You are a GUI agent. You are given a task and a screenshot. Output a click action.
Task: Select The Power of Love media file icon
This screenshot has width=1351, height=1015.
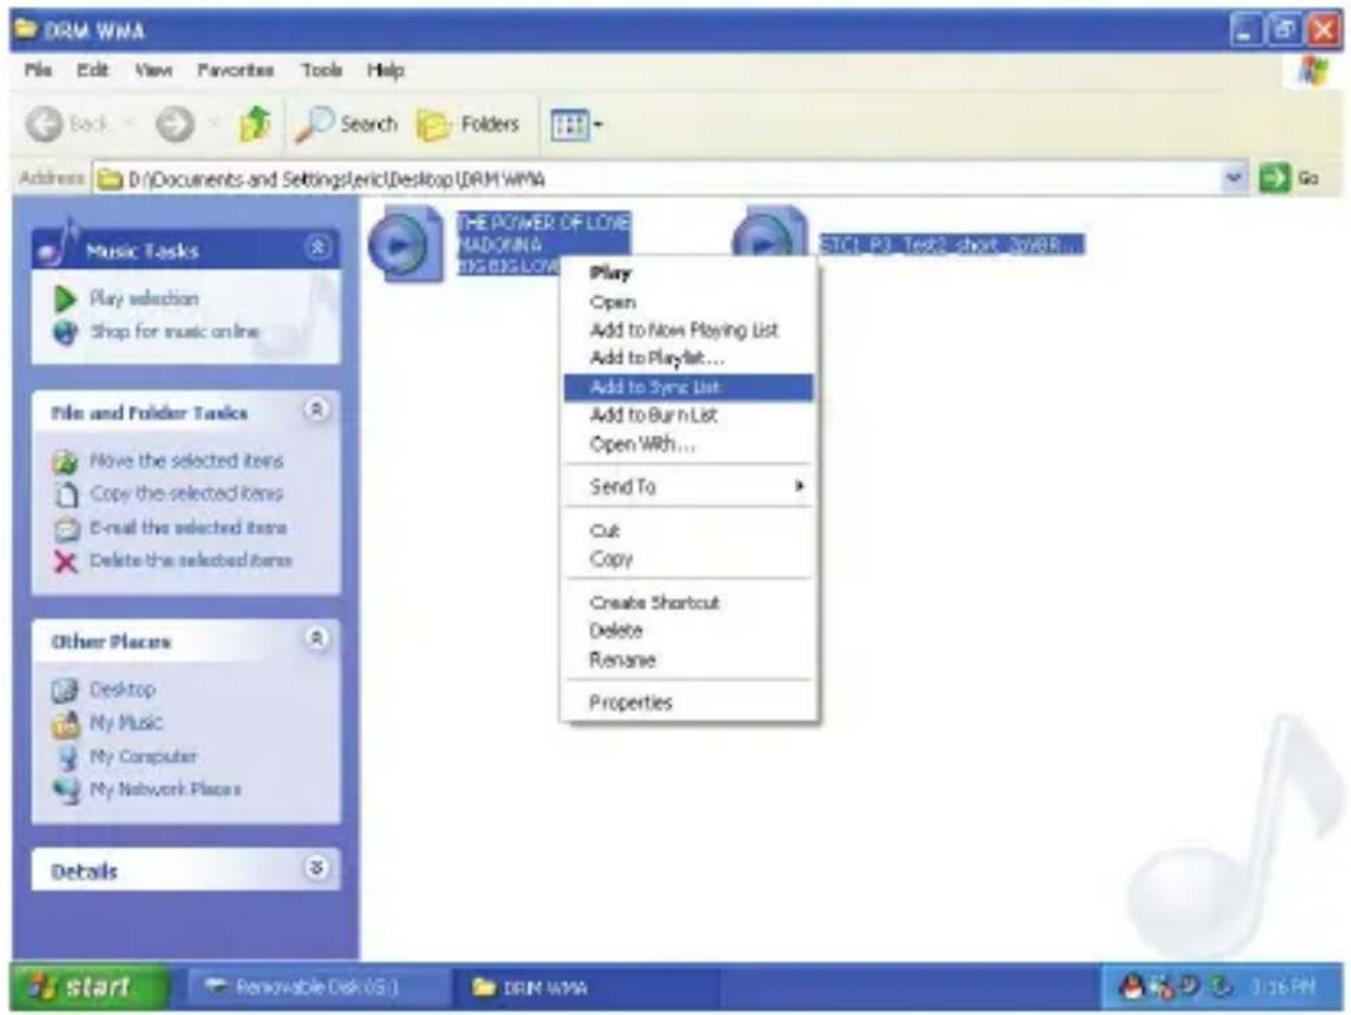pyautogui.click(x=404, y=243)
